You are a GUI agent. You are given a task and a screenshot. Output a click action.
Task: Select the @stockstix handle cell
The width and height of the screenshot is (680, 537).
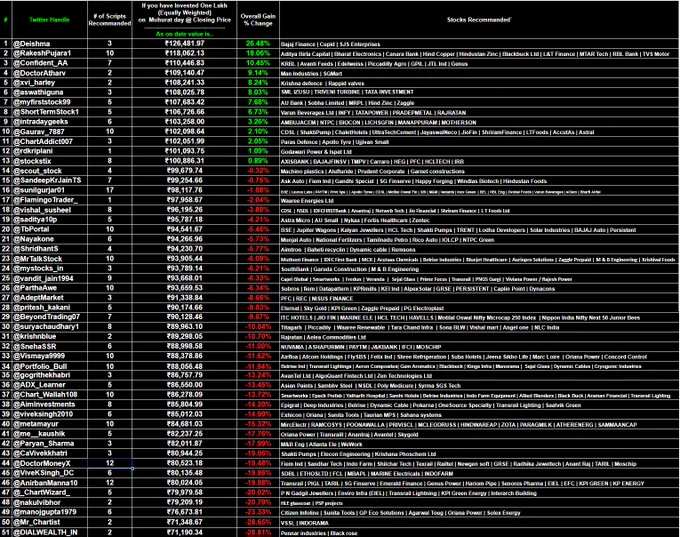tap(50, 161)
